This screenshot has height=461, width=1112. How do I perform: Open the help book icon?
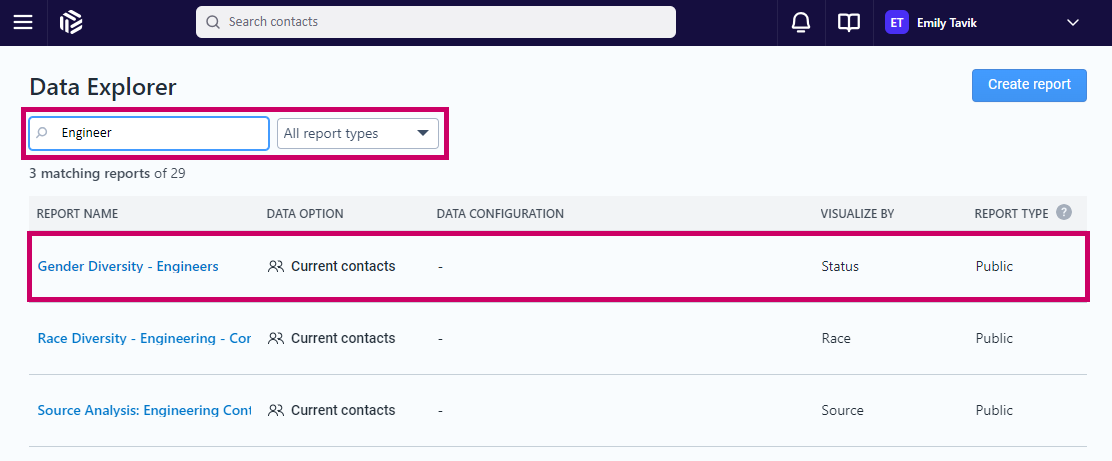[848, 23]
